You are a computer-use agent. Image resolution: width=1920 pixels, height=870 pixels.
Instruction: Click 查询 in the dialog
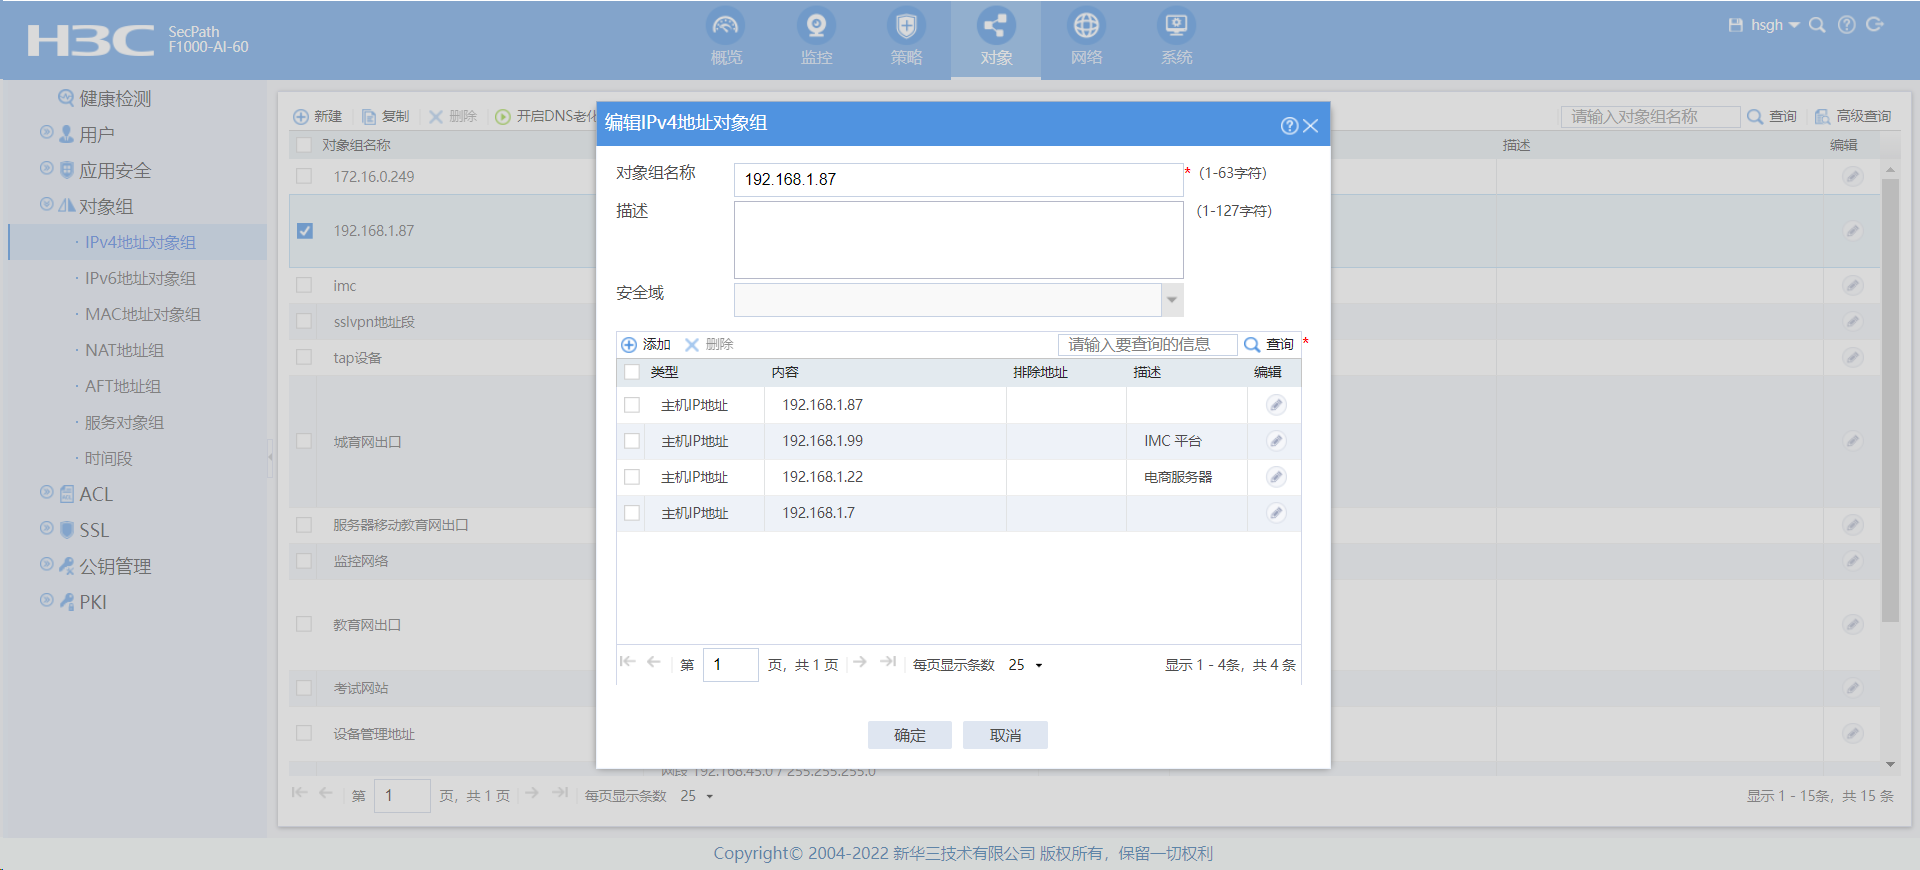click(x=1269, y=344)
